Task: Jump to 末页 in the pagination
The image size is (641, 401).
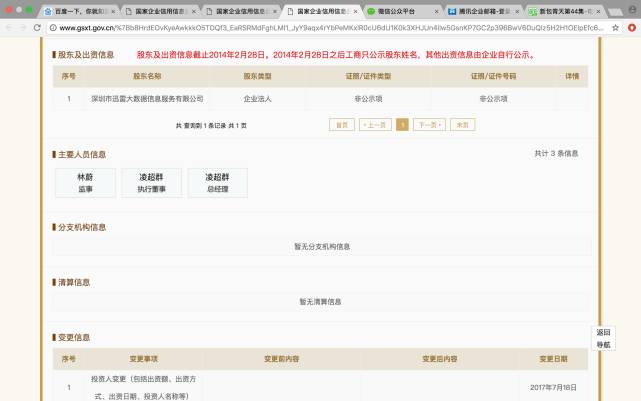Action: [462, 125]
